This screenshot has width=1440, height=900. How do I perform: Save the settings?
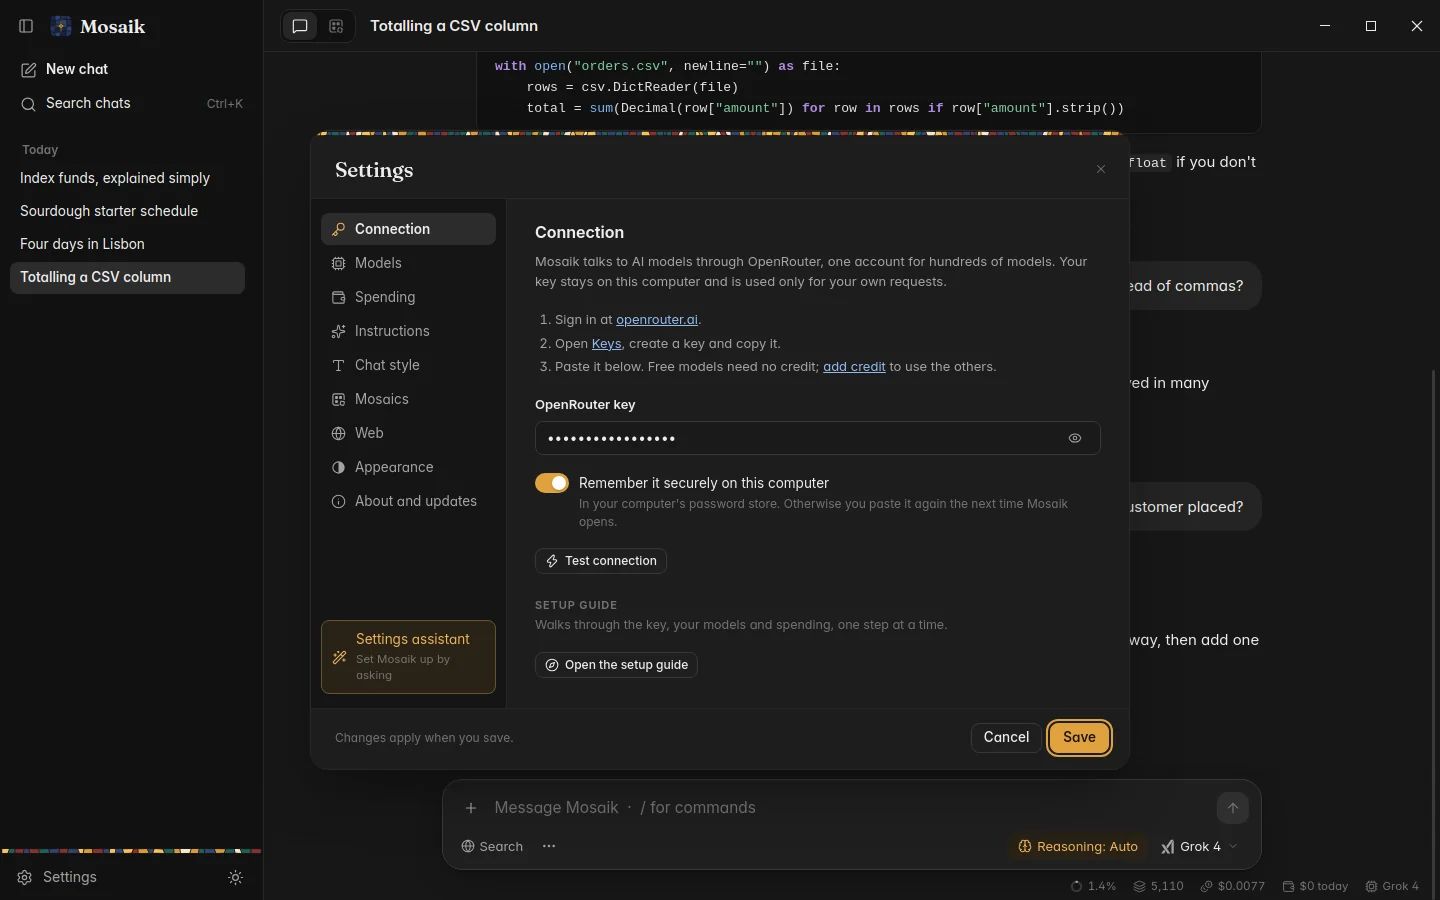pyautogui.click(x=1079, y=737)
